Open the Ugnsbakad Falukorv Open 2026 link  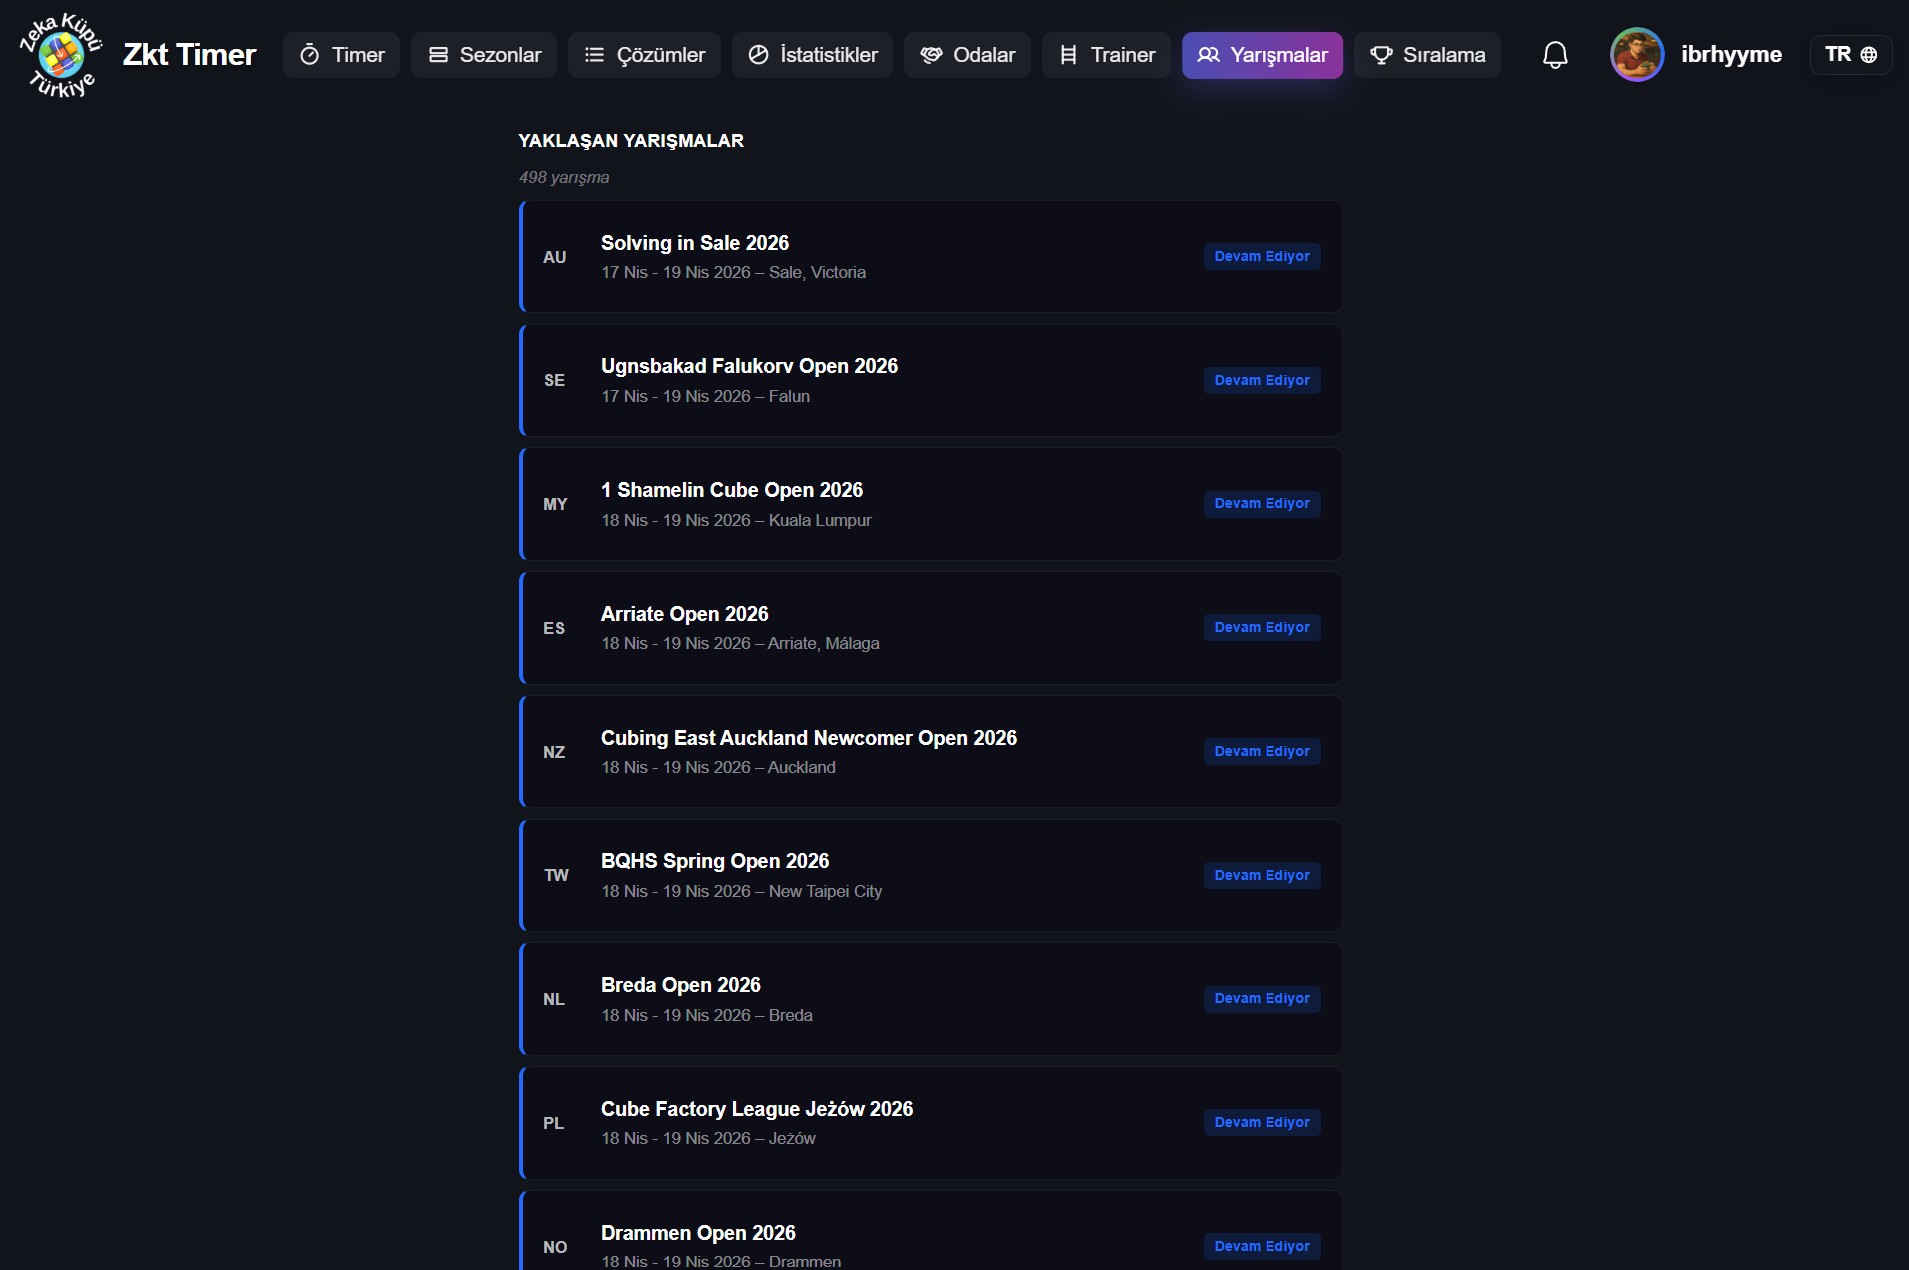point(749,366)
